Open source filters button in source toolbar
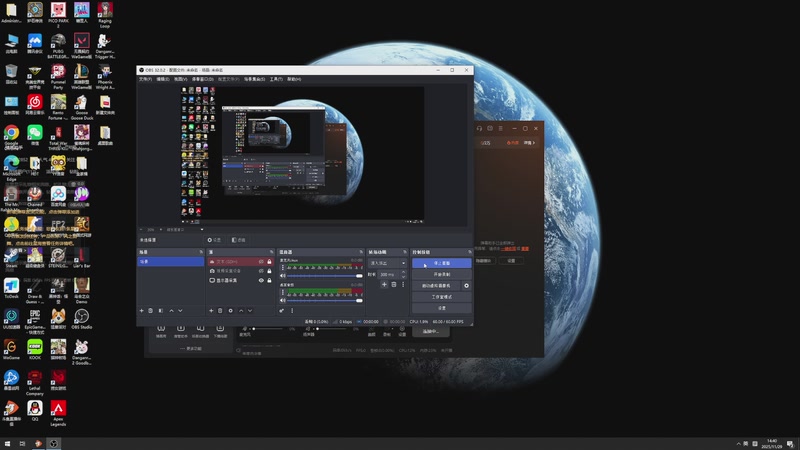 (239, 240)
